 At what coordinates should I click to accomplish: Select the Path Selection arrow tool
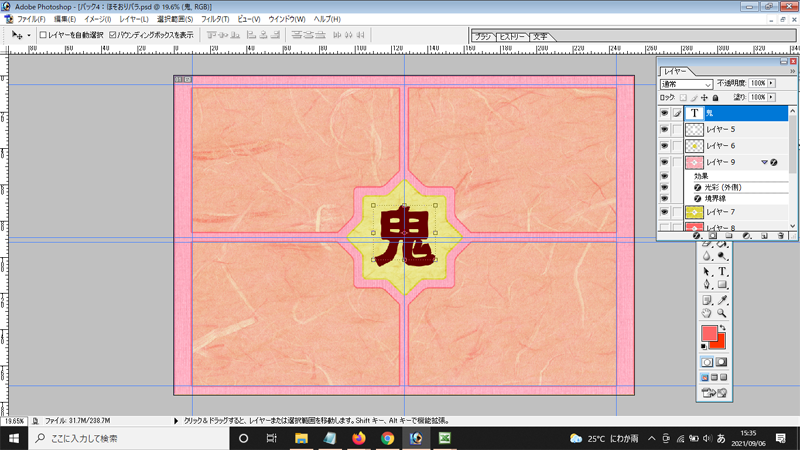pos(707,271)
